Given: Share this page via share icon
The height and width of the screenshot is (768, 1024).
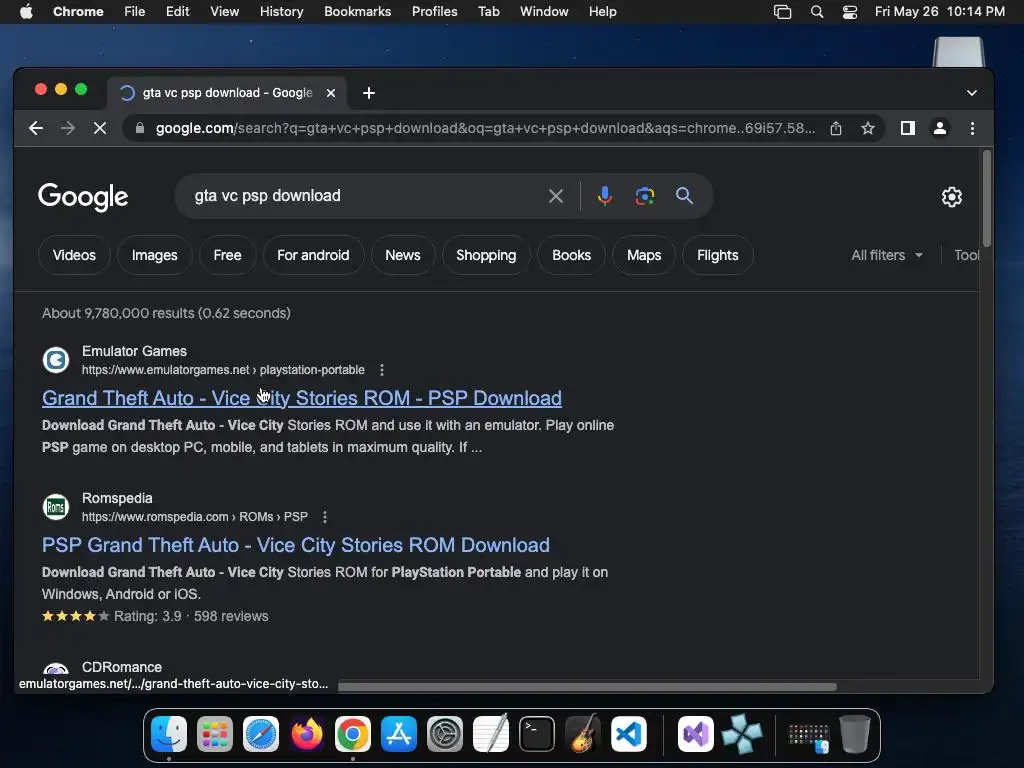Looking at the screenshot, I should tap(836, 128).
